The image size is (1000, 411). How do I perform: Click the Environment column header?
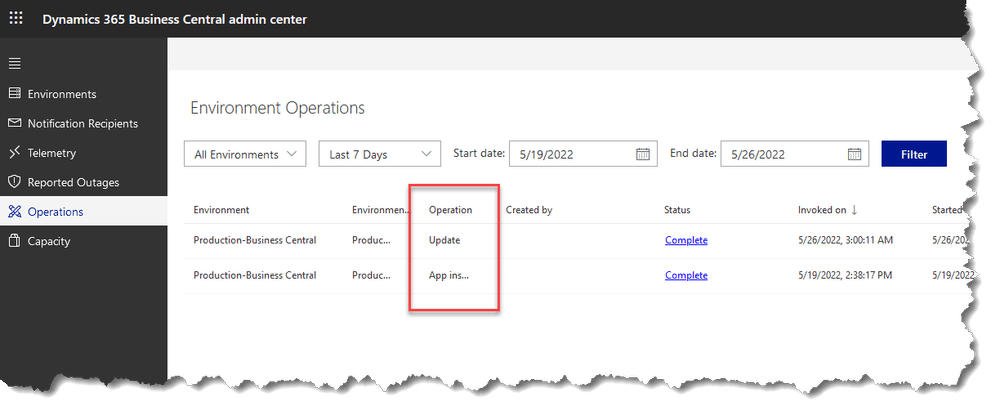(221, 210)
